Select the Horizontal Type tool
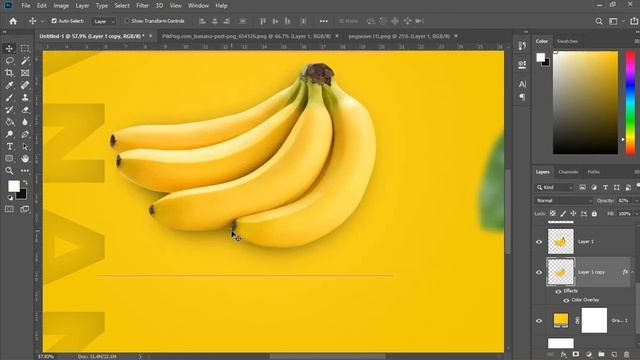Viewport: 640px width, 360px height. (x=9, y=146)
